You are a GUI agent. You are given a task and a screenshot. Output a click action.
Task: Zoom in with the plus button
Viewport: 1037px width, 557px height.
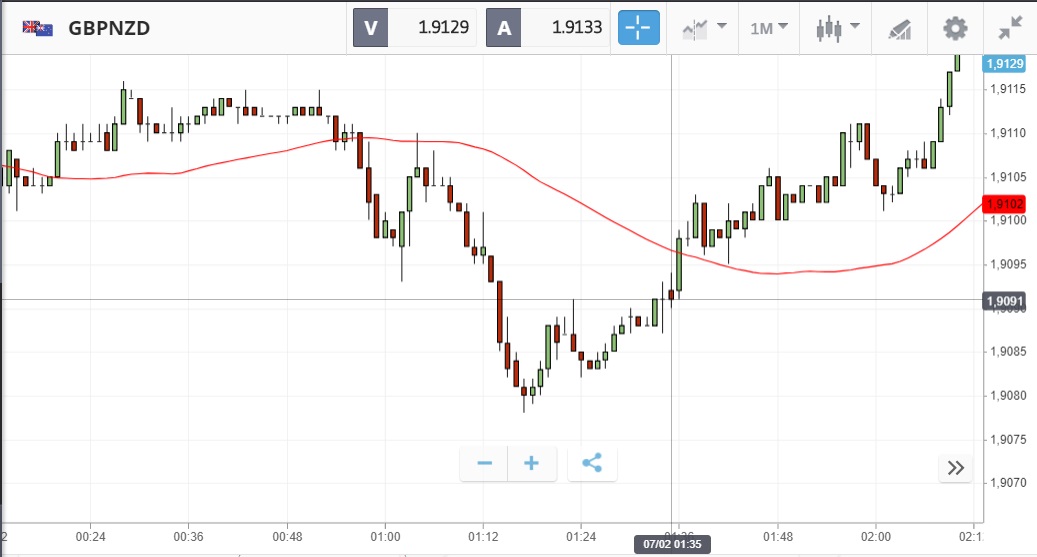[x=532, y=463]
